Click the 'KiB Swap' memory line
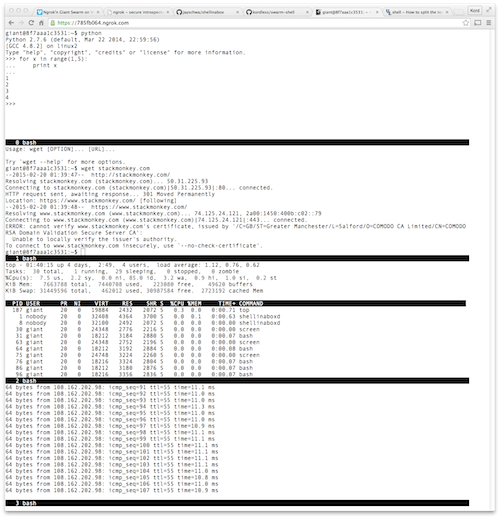 [134, 291]
